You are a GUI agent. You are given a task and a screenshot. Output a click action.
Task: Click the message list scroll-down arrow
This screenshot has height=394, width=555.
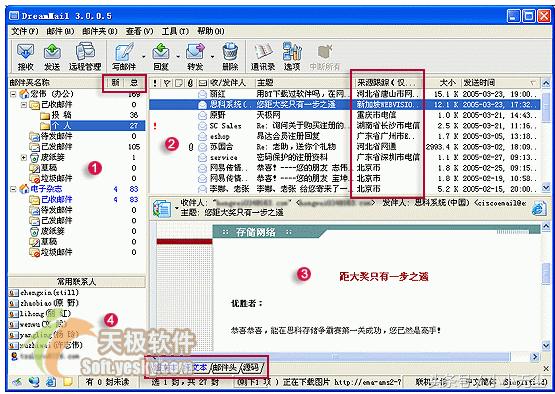[x=546, y=189]
